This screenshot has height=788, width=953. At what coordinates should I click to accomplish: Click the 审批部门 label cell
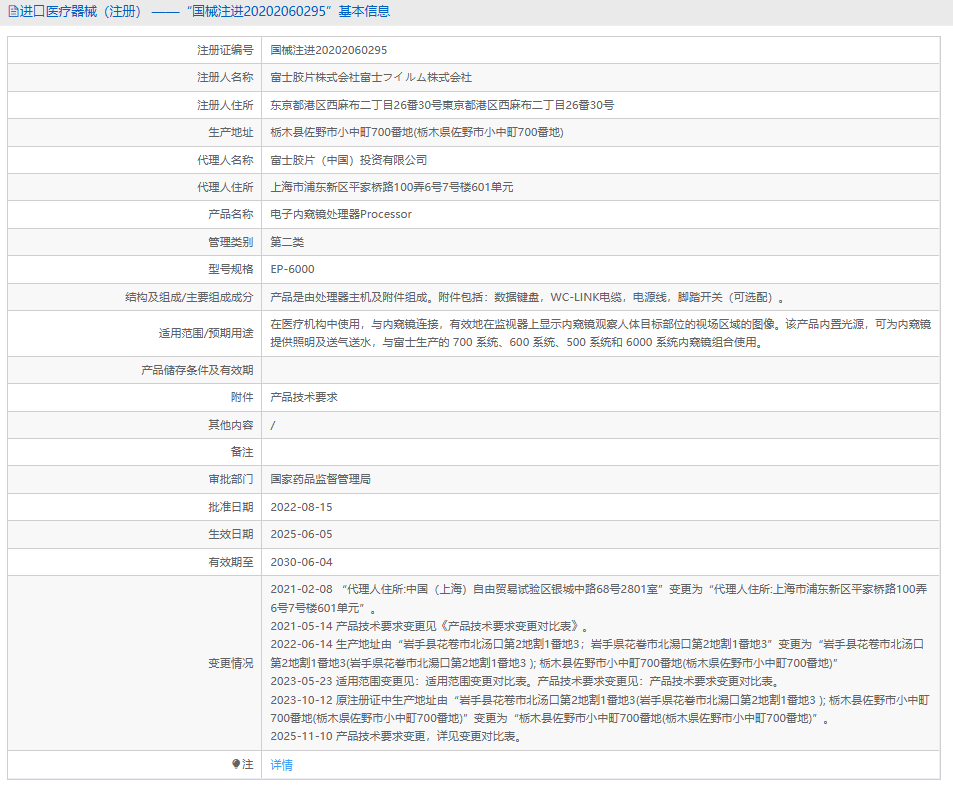click(x=134, y=479)
